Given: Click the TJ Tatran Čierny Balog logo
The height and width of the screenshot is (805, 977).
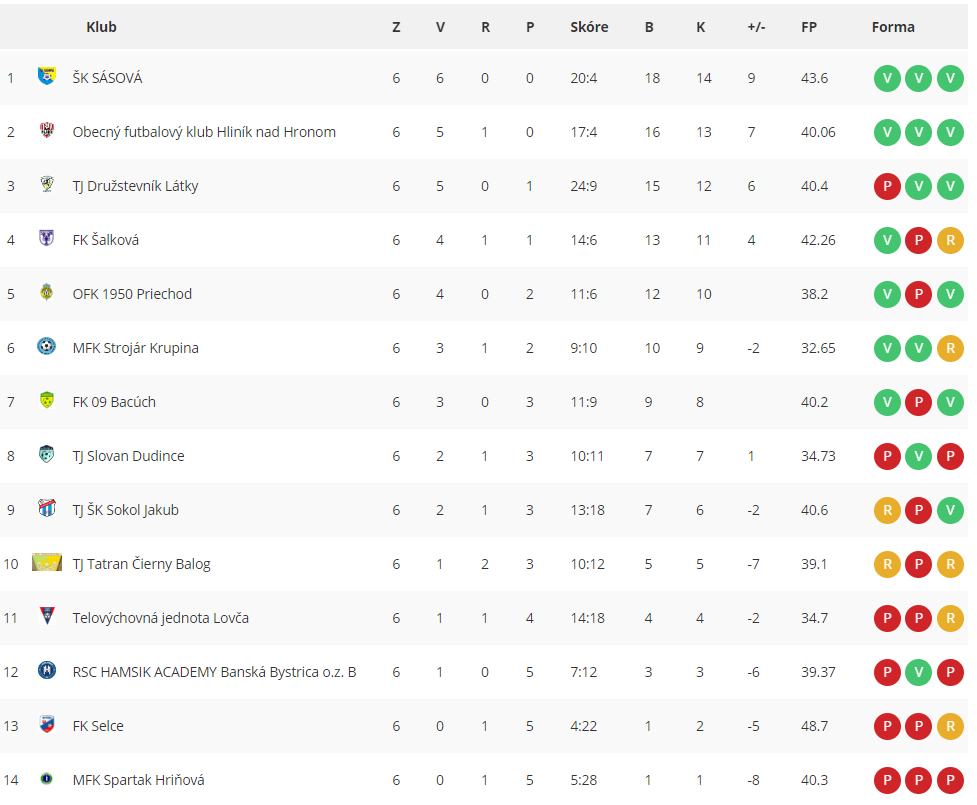Looking at the screenshot, I should [47, 562].
